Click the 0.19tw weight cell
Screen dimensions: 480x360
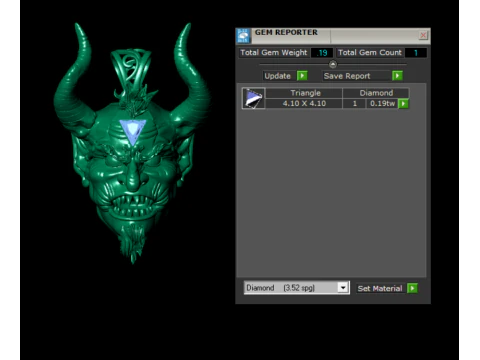(382, 104)
